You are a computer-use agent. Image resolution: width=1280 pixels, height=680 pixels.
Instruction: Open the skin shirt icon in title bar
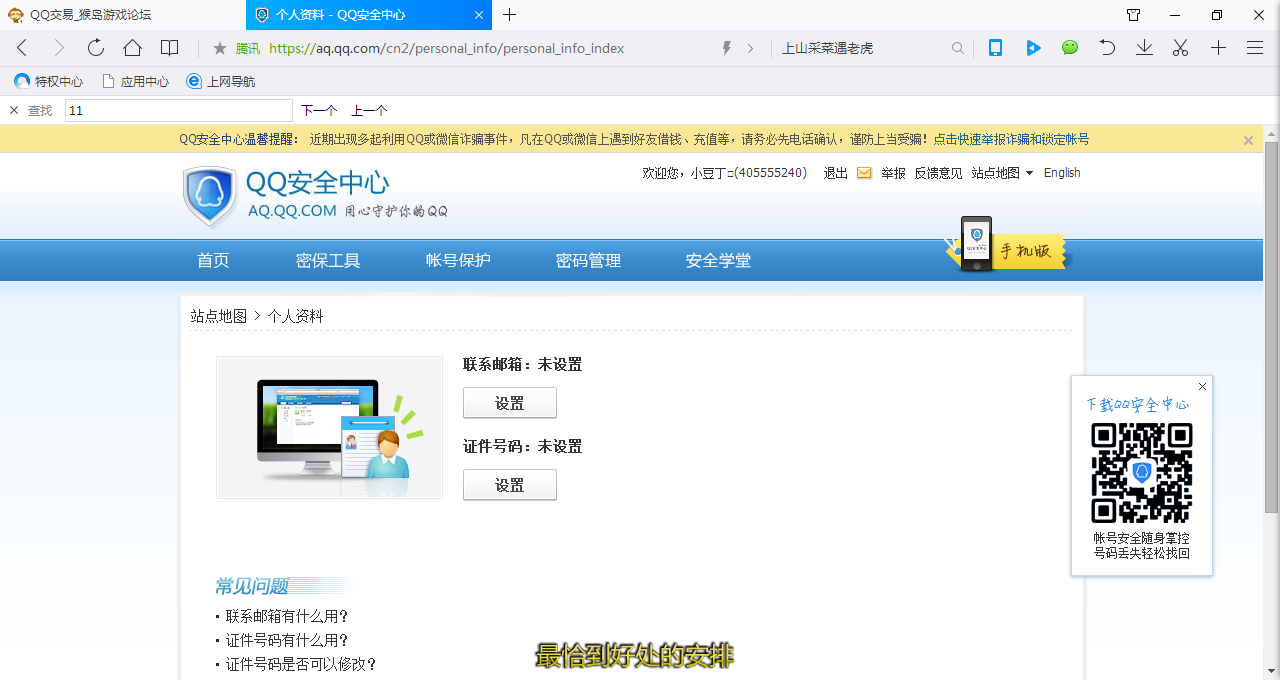[x=1133, y=15]
